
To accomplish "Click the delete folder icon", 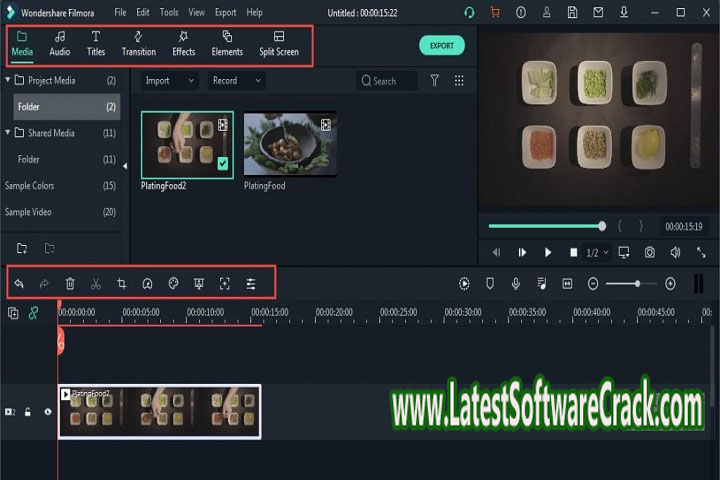I will coord(49,248).
